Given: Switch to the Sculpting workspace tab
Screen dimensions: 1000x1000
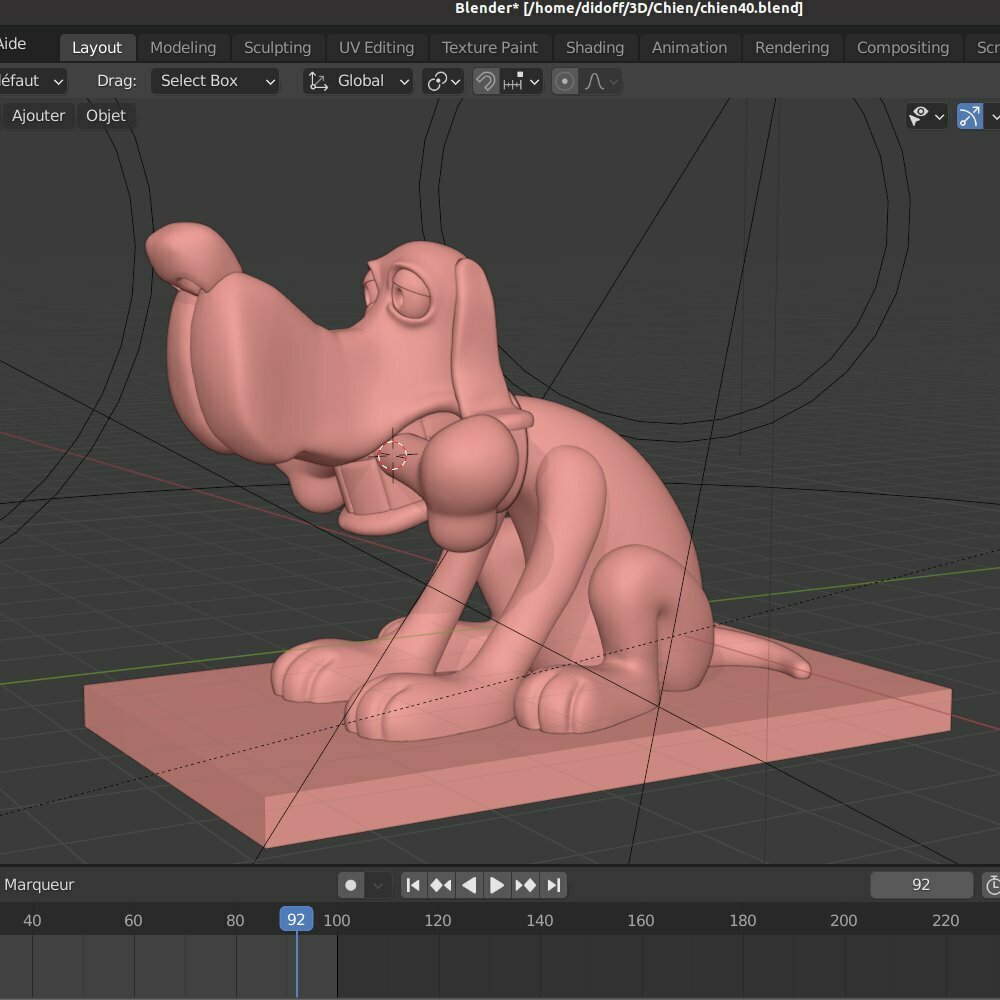Looking at the screenshot, I should pyautogui.click(x=277, y=47).
